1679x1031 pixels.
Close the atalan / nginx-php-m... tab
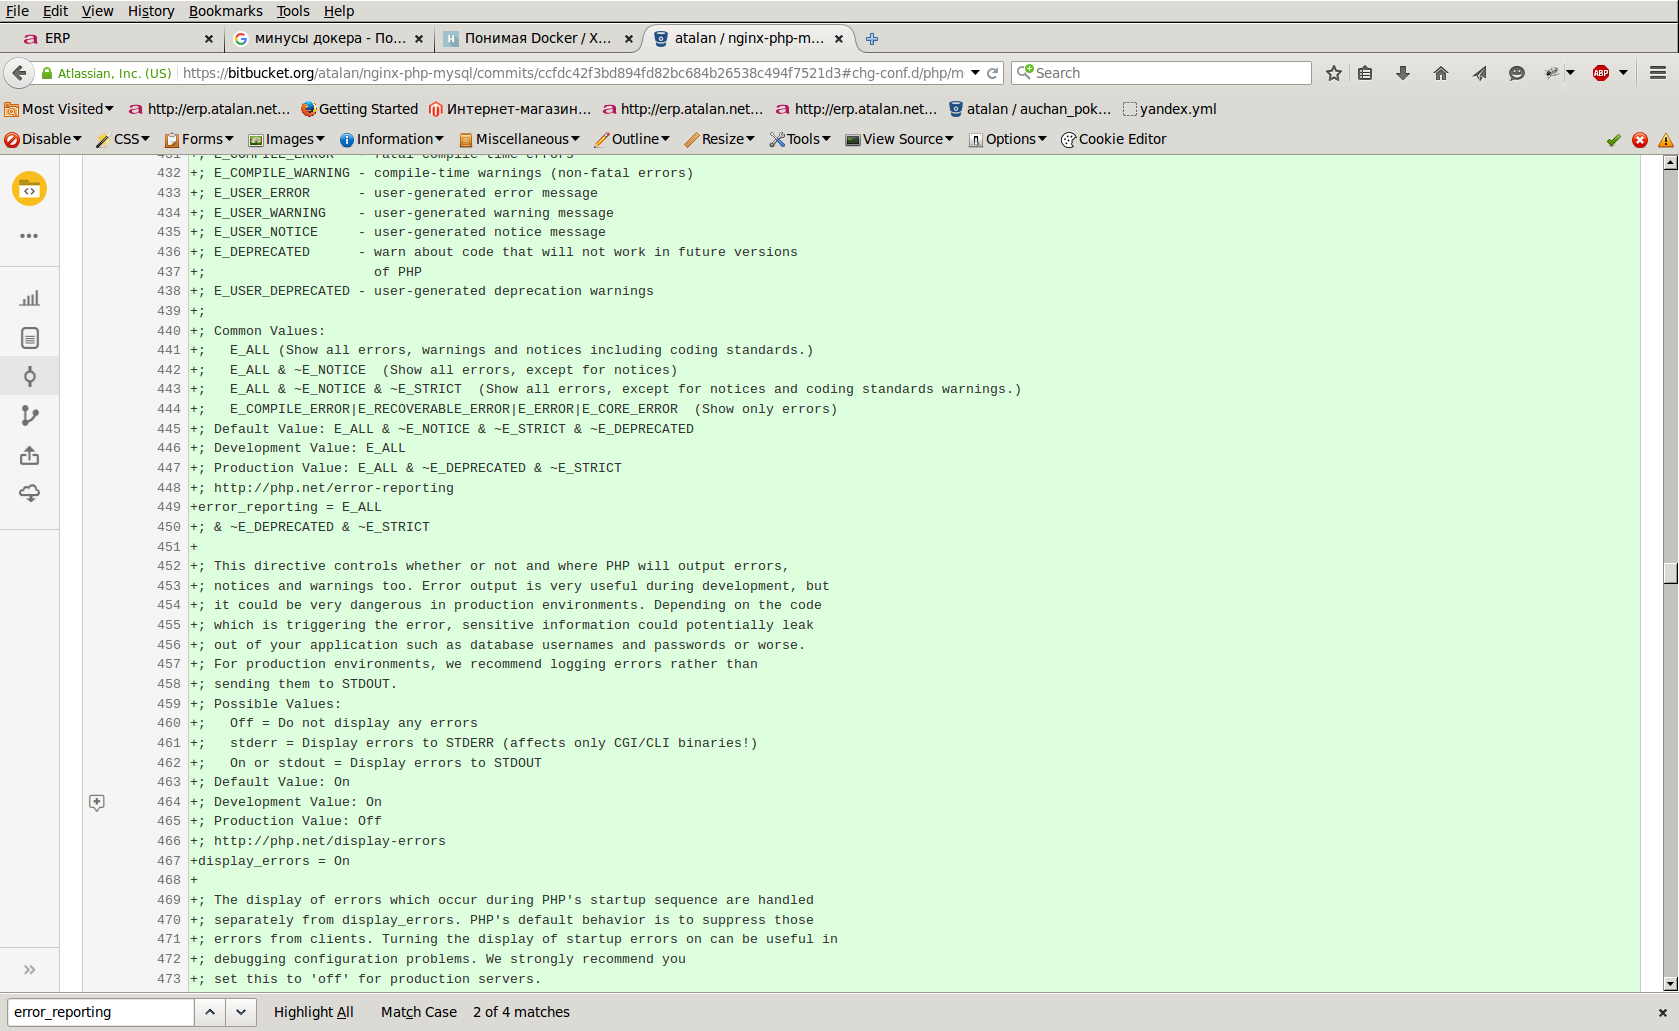click(839, 39)
